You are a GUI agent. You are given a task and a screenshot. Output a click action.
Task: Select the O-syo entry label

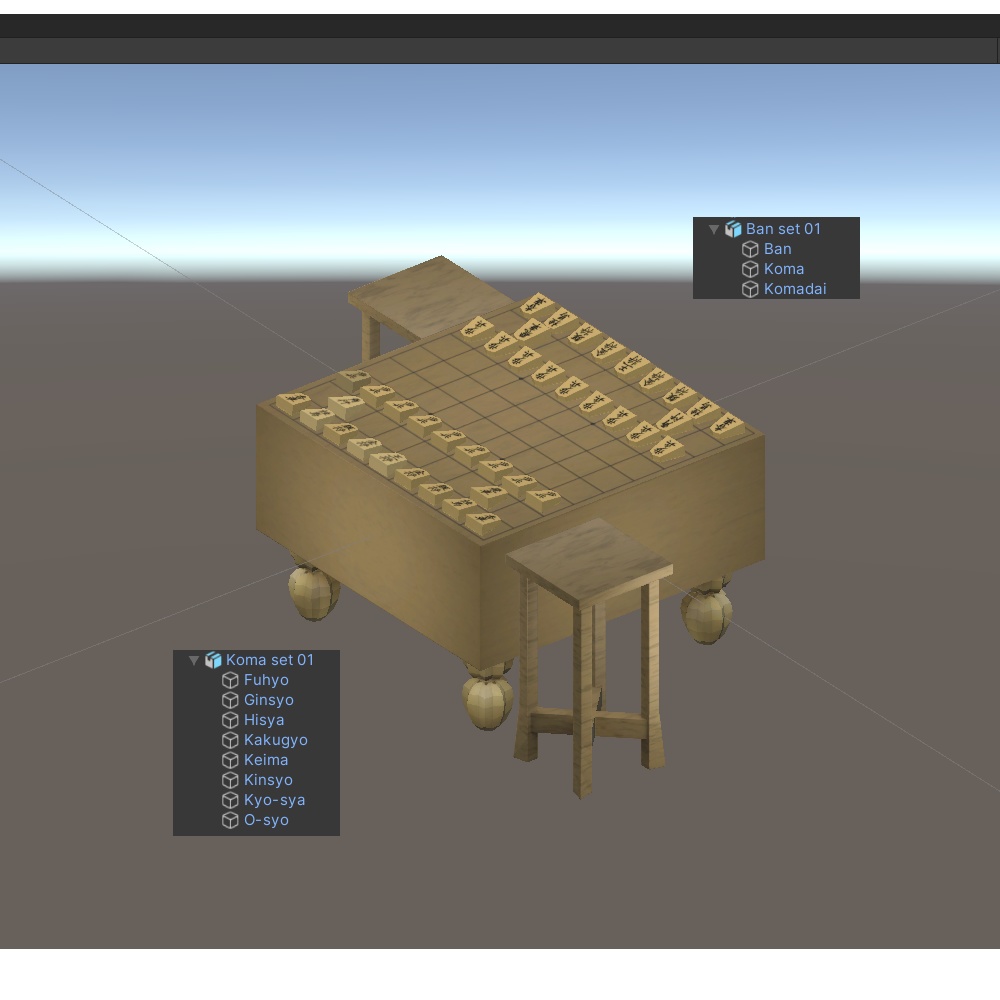click(266, 820)
